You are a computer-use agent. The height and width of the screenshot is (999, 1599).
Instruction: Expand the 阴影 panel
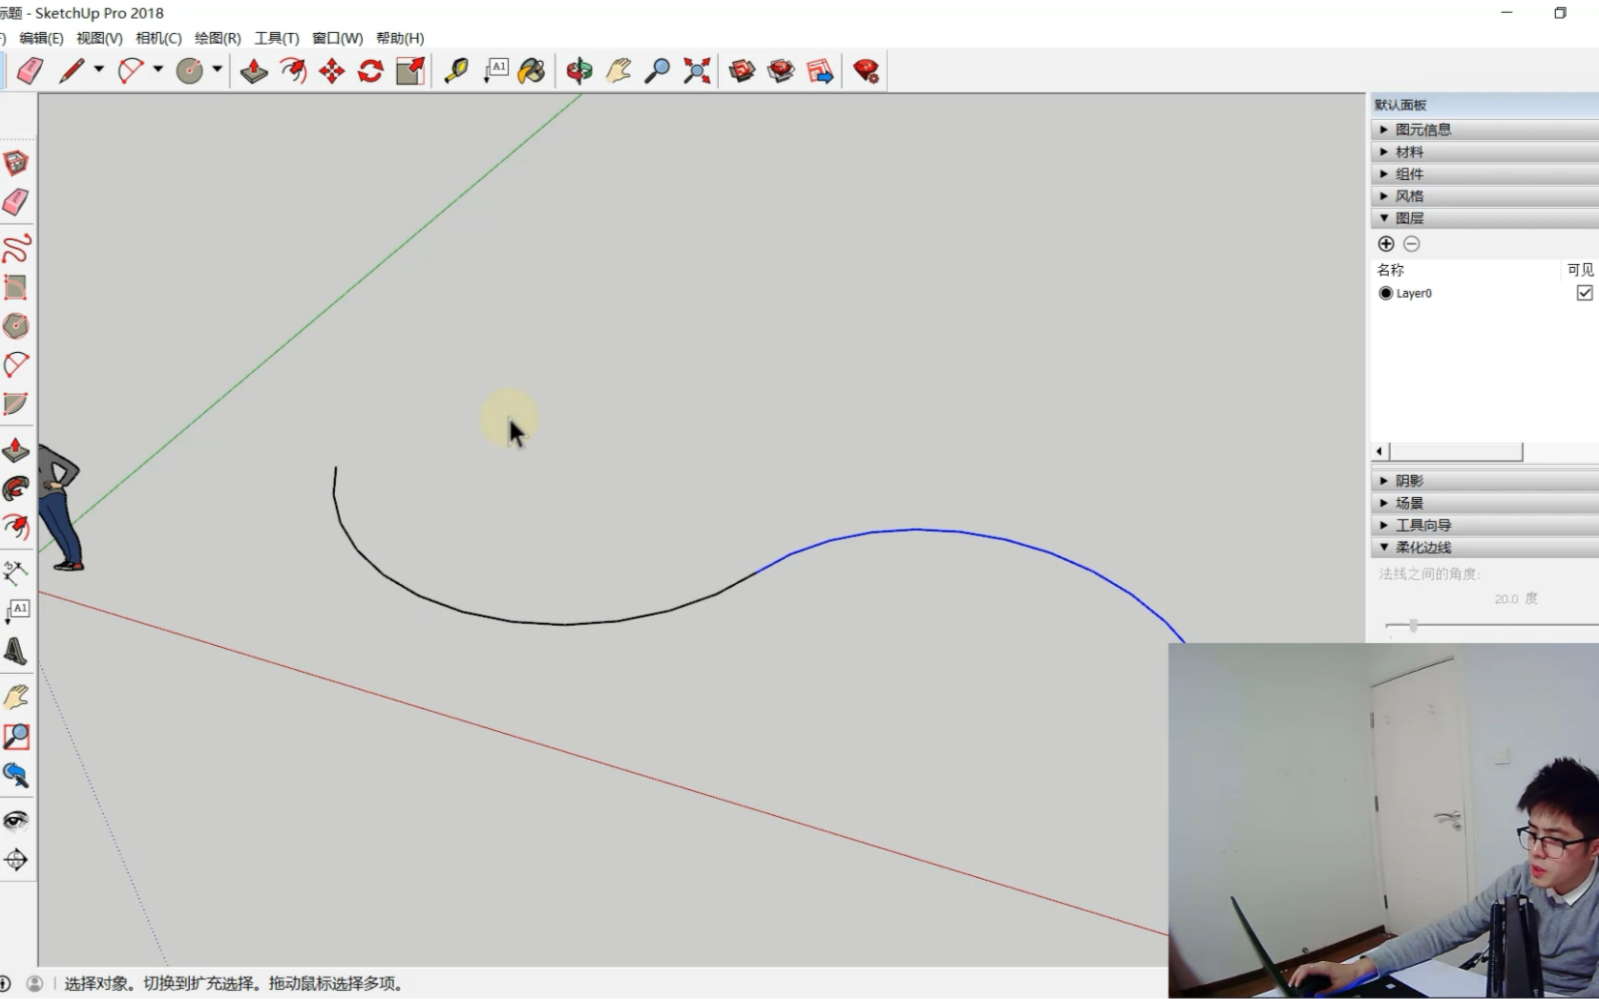click(x=1485, y=481)
